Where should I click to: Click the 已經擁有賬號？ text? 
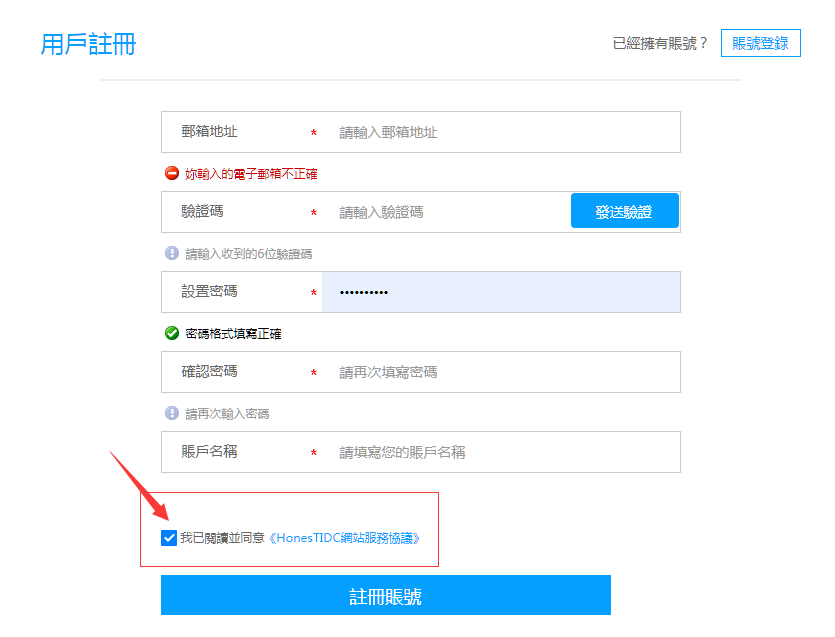point(660,43)
